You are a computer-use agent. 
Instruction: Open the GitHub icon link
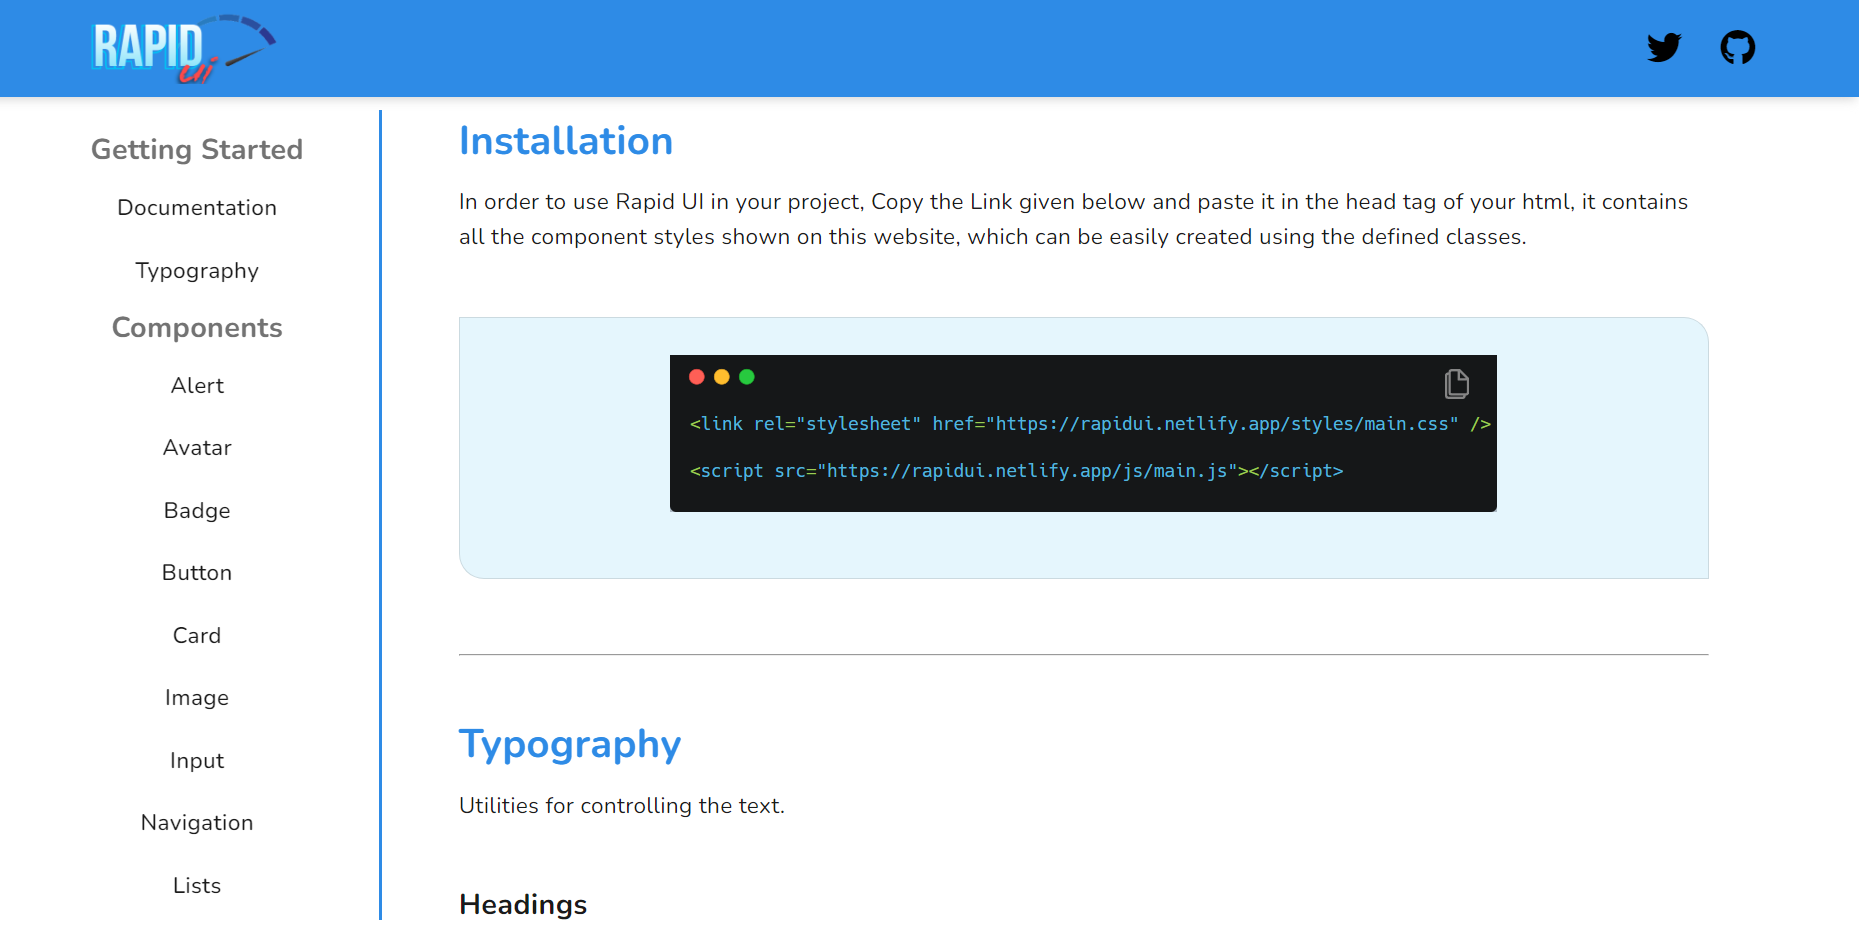tap(1737, 47)
